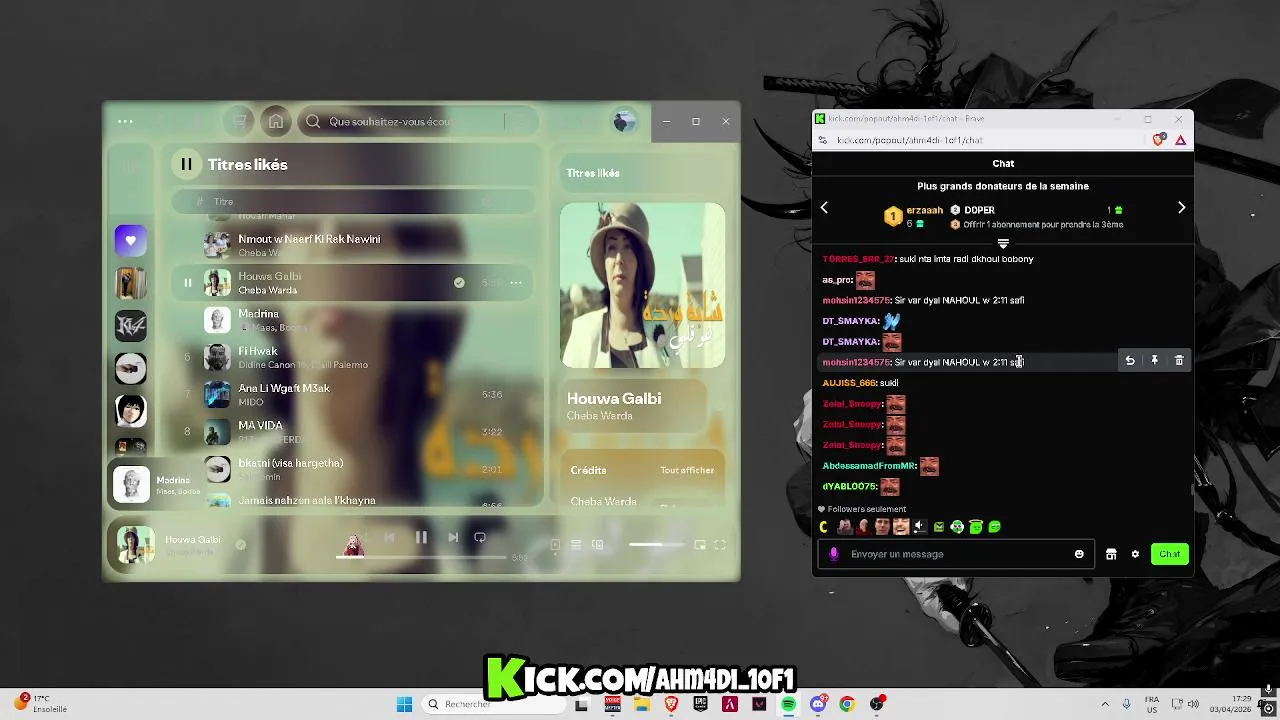Screen dimensions: 1280x720
Task: Toggle the liked checkmark on Houwa Galbi row
Action: [459, 283]
